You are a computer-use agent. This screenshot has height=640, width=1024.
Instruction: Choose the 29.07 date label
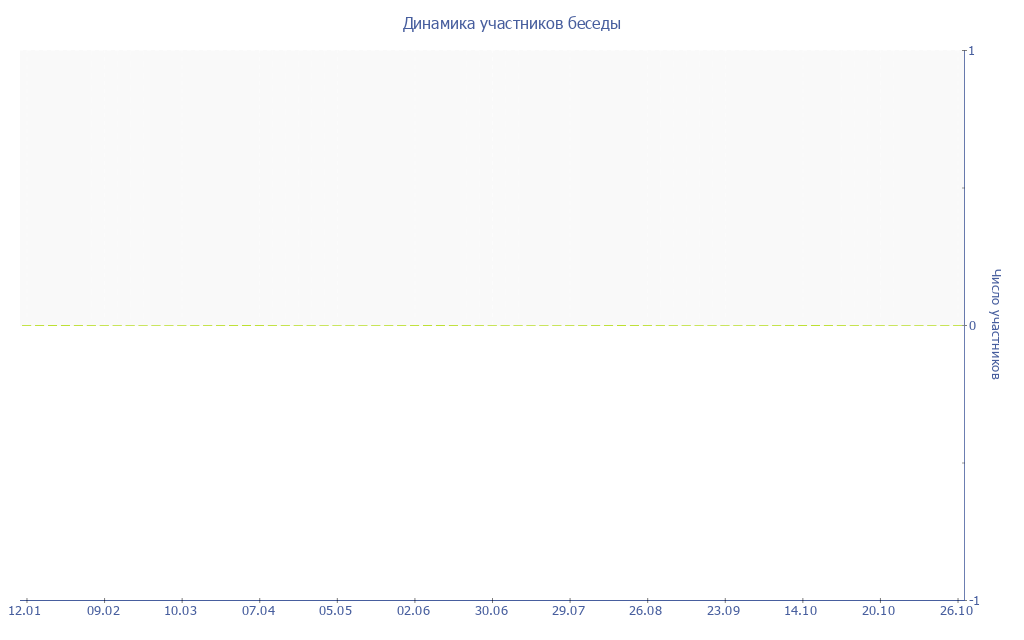click(x=568, y=611)
